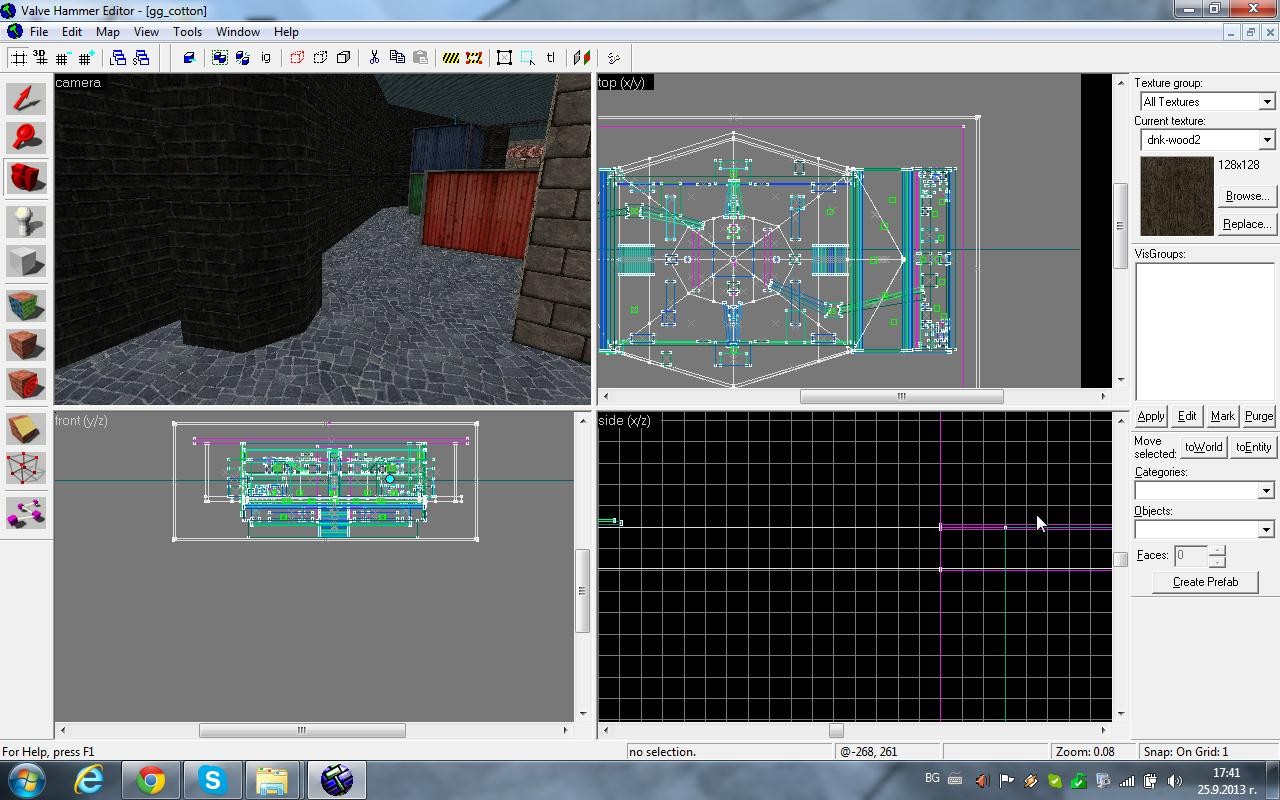Toggle the 2D grid display
This screenshot has width=1280, height=800.
pos(18,58)
